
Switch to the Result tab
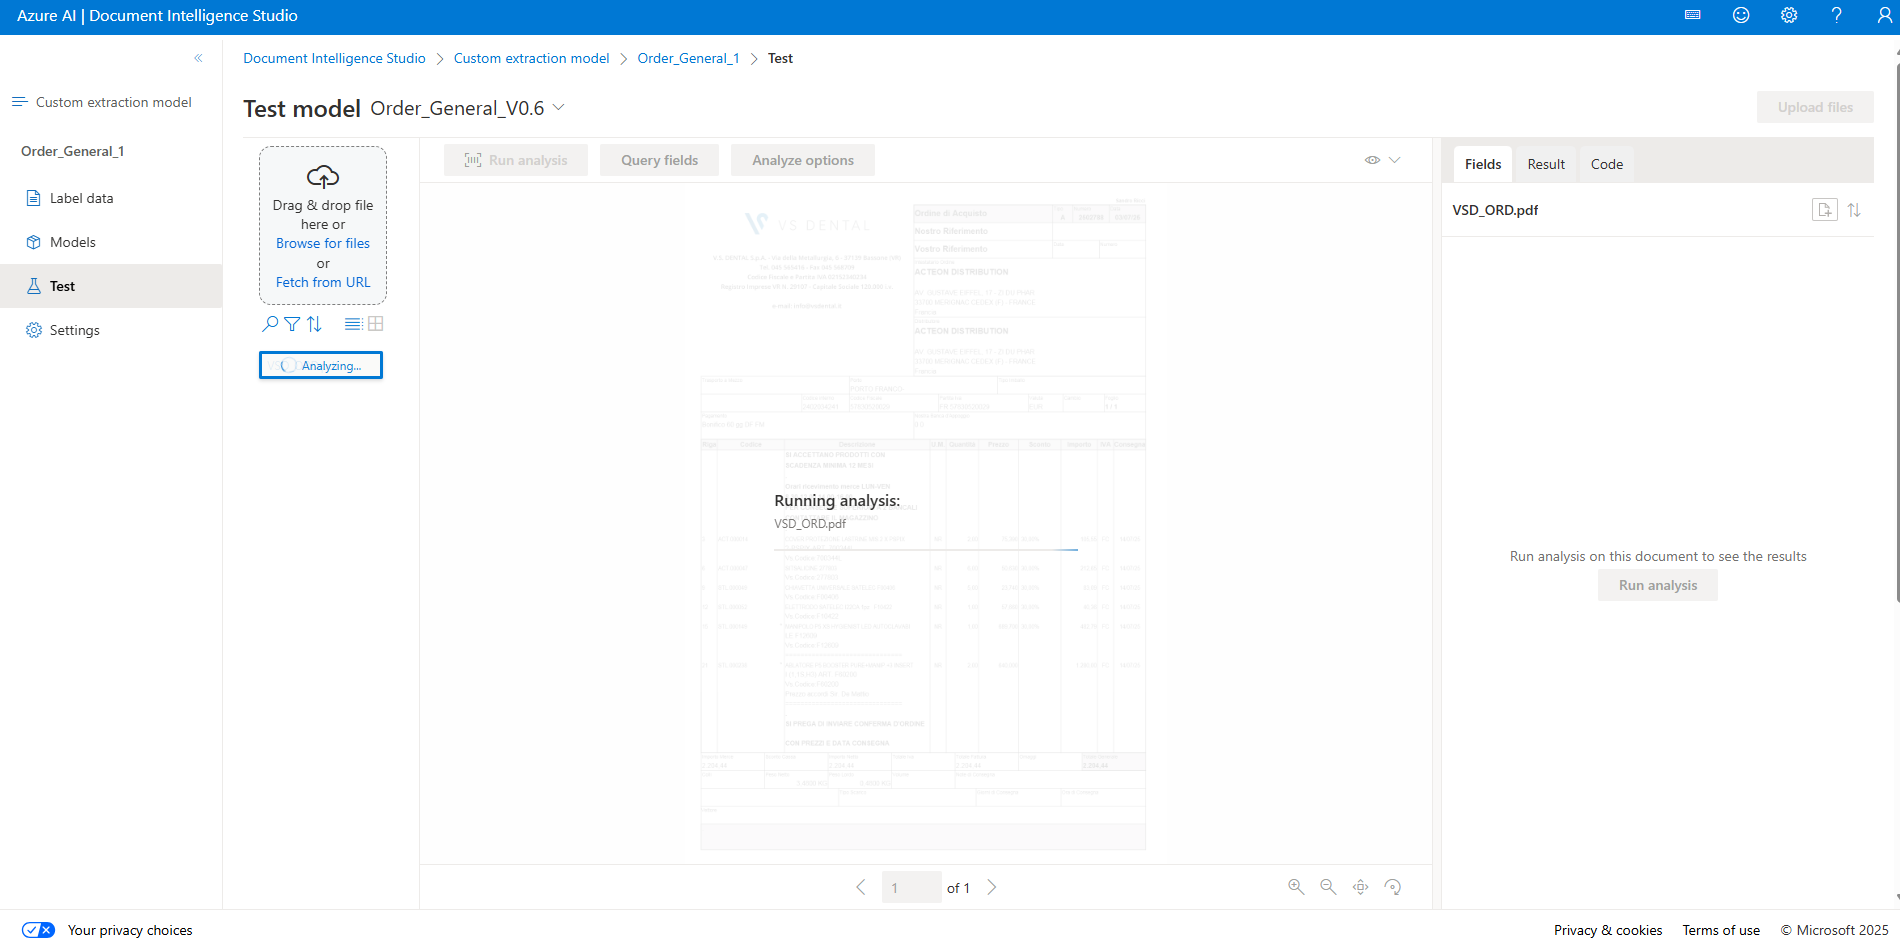pyautogui.click(x=1546, y=164)
